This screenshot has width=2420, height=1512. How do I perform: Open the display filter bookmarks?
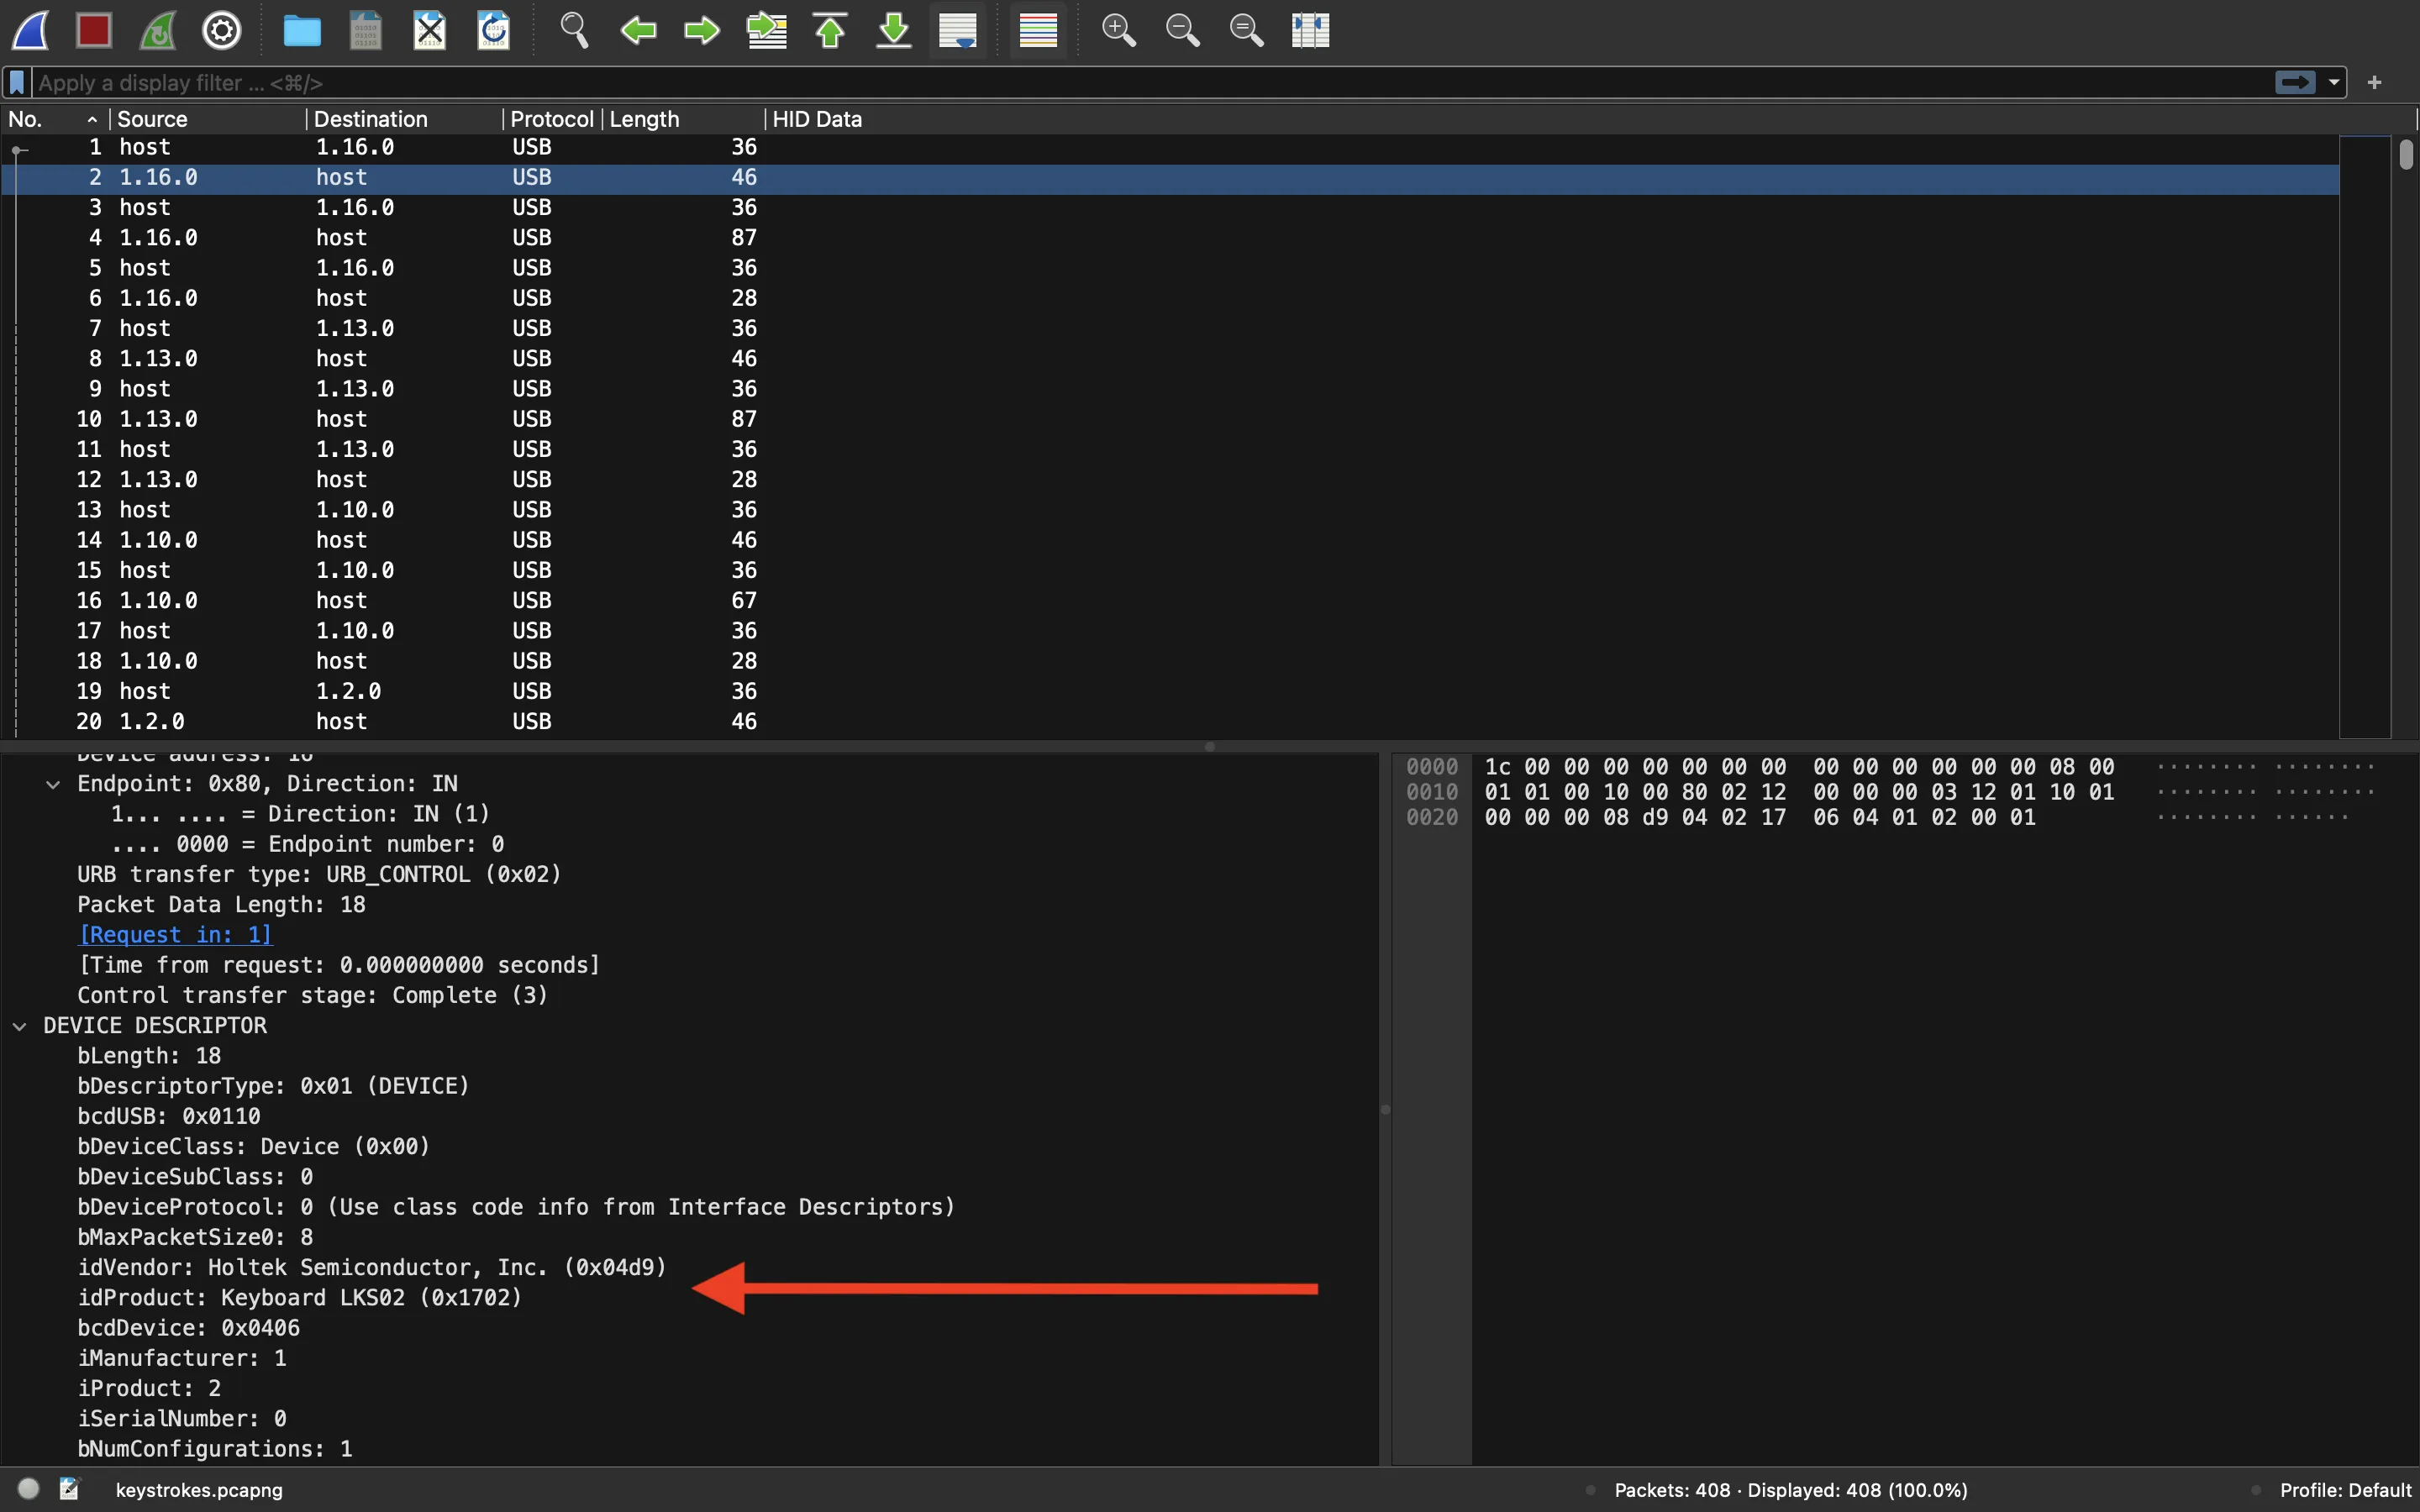(x=17, y=82)
